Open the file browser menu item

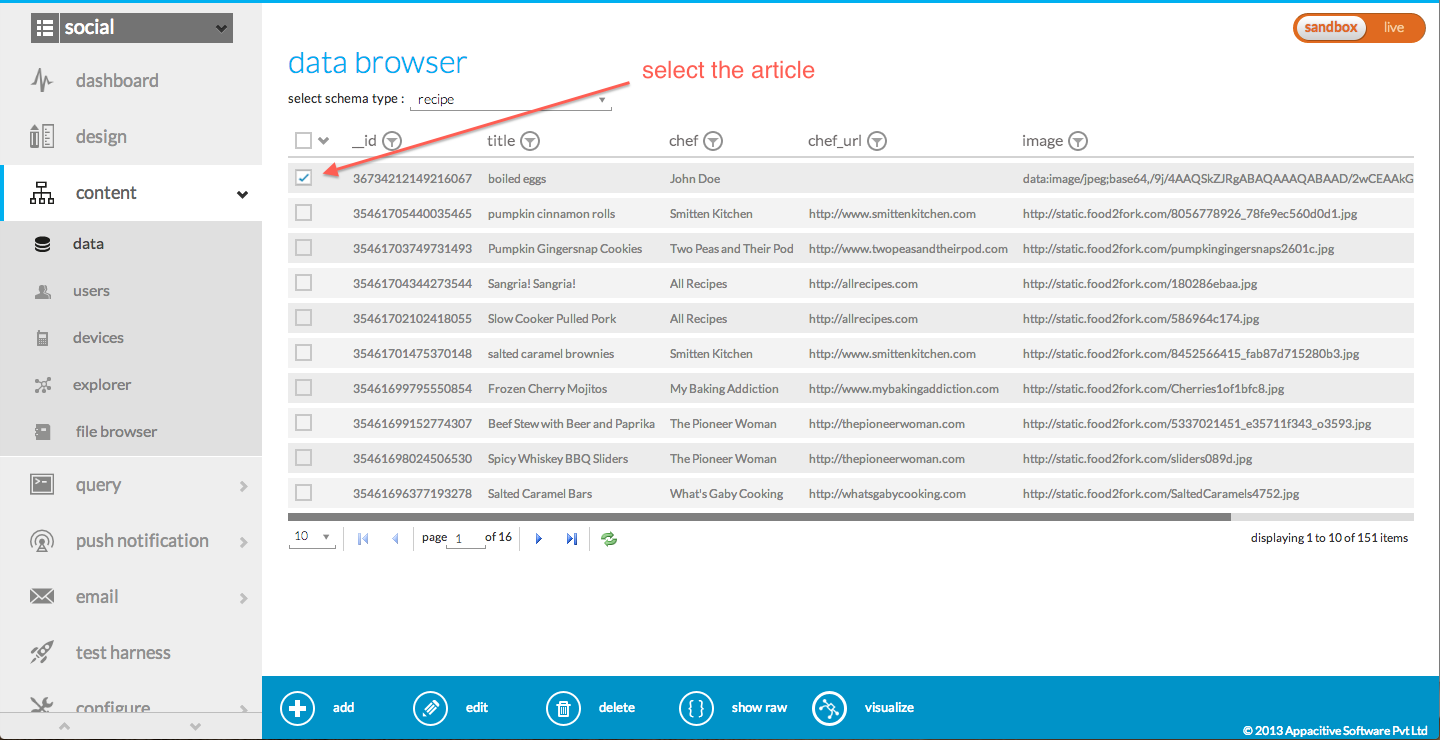pos(116,432)
